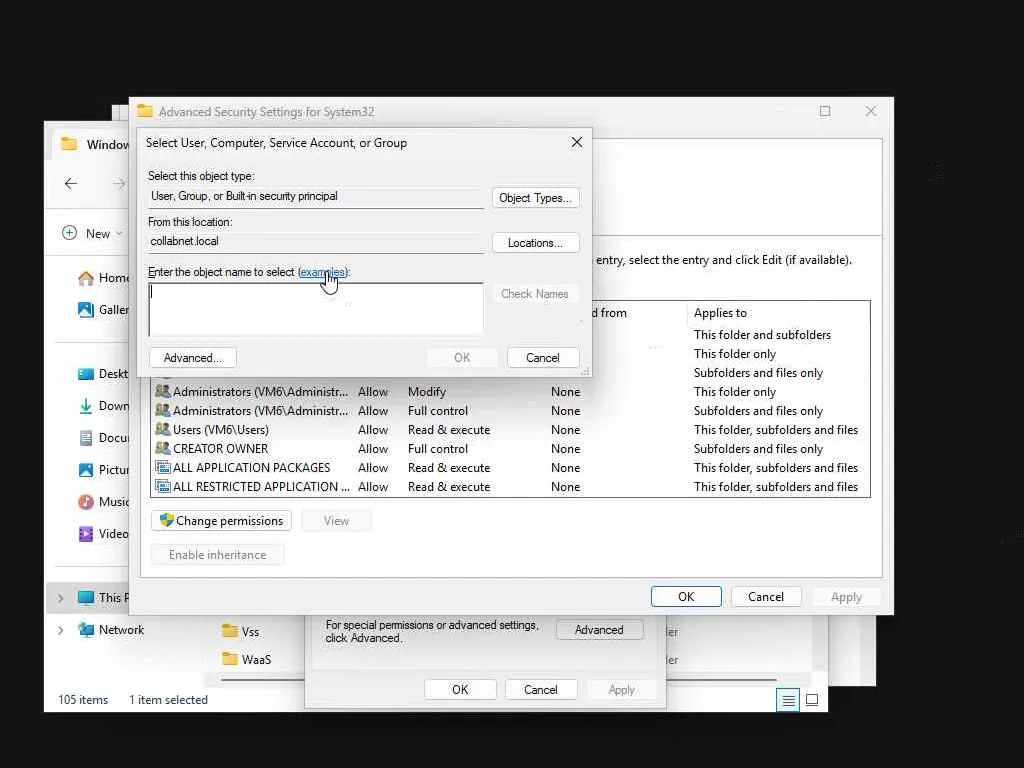The height and width of the screenshot is (768, 1024).
Task: Click ALL APPLICATION PACKAGES package icon
Action: 162,468
